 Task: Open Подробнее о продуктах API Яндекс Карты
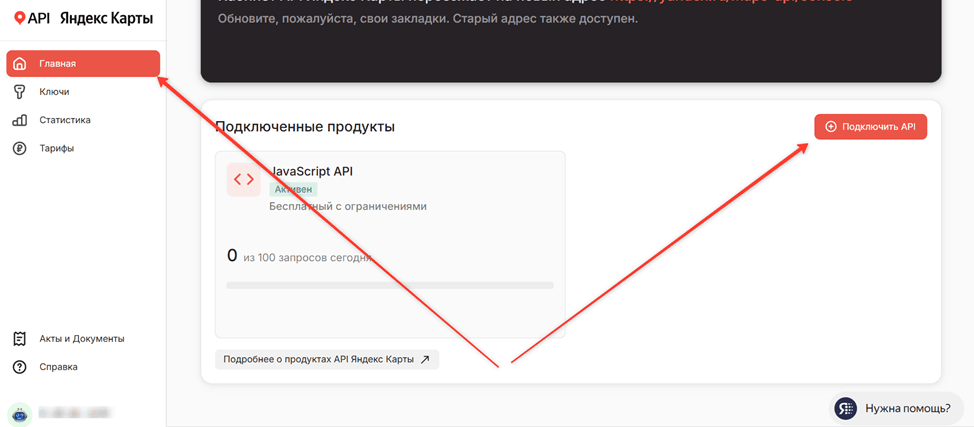[x=327, y=359]
